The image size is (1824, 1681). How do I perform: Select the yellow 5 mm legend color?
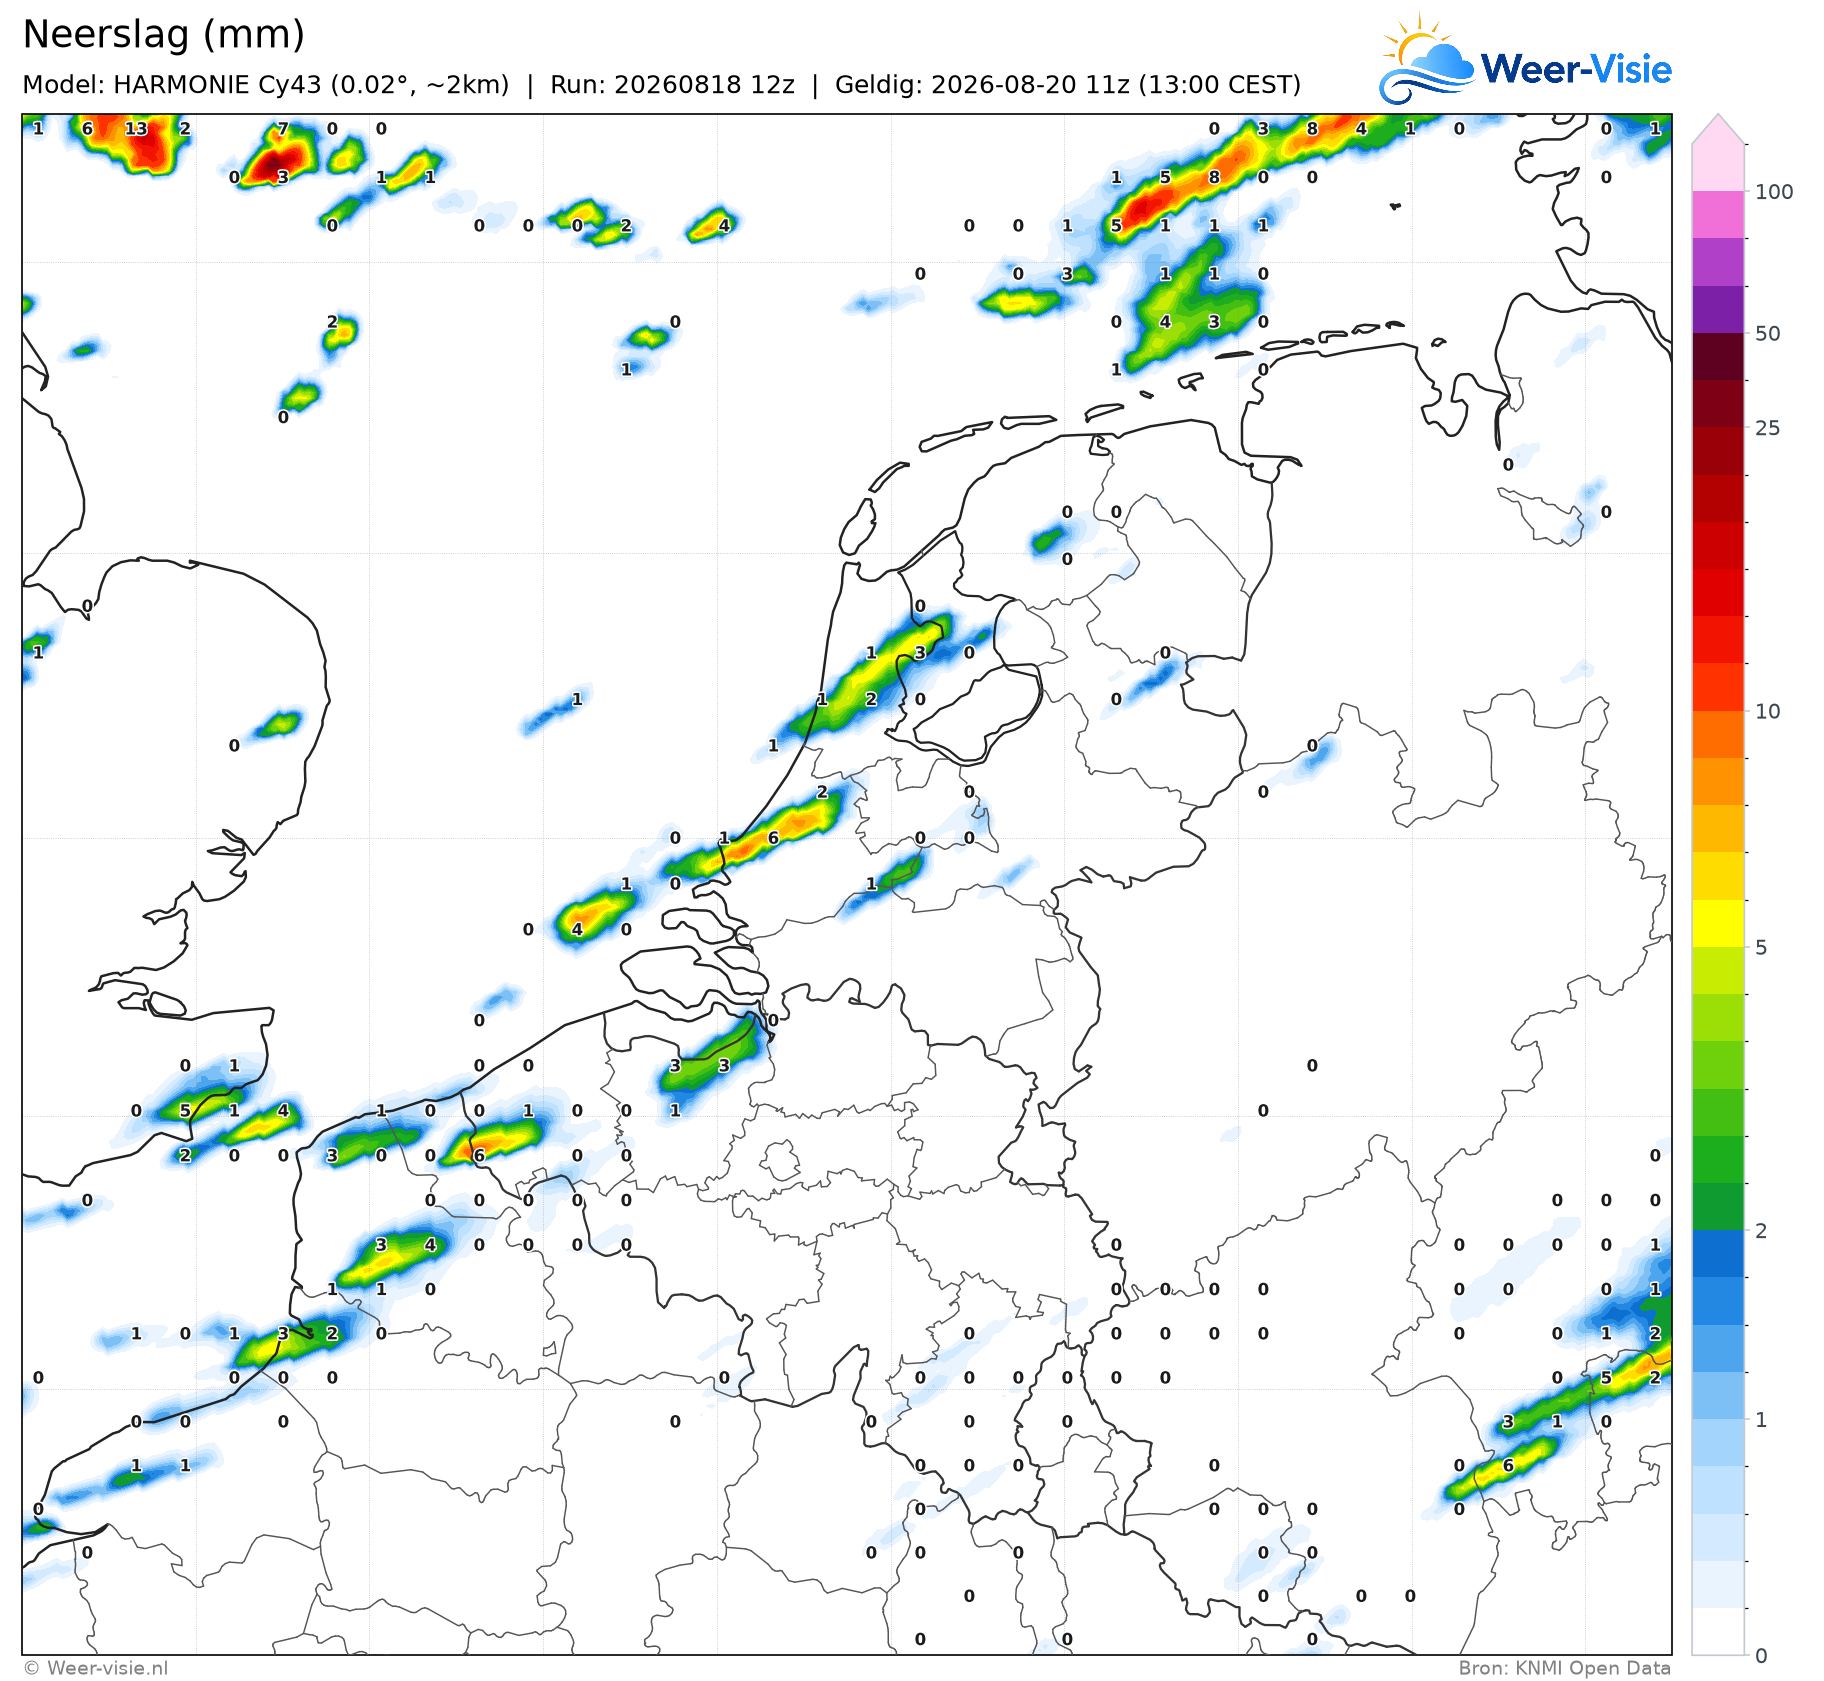click(x=1718, y=923)
